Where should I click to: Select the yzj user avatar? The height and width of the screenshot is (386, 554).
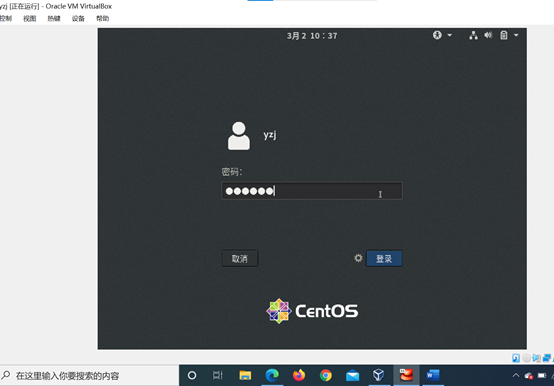tap(239, 136)
